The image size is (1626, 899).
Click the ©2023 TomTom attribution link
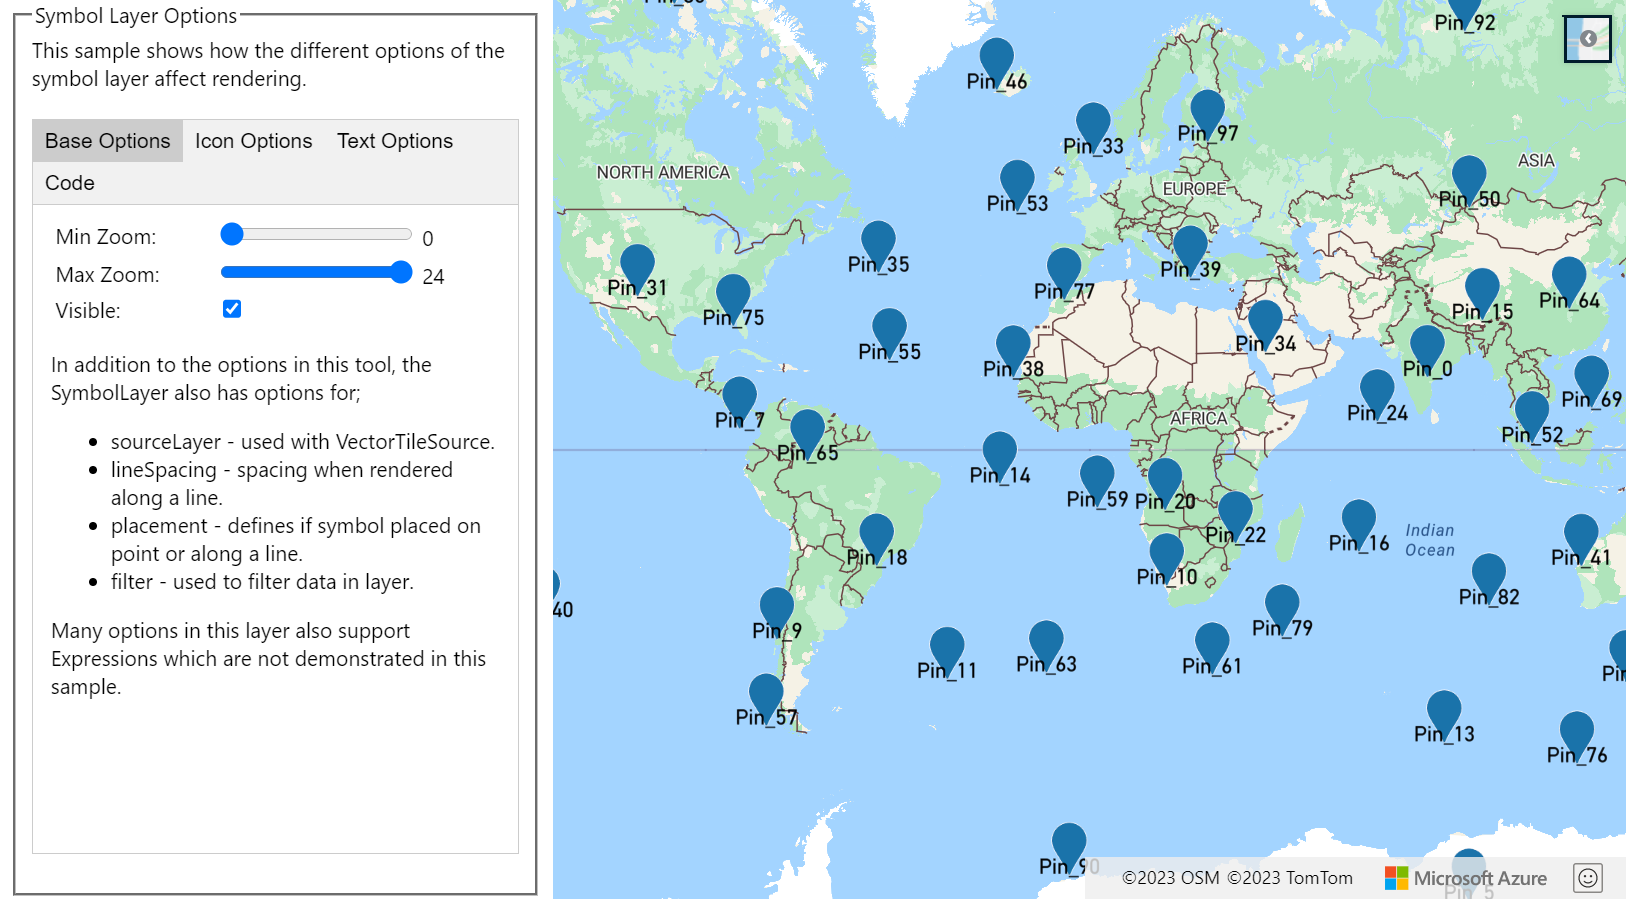point(1290,878)
